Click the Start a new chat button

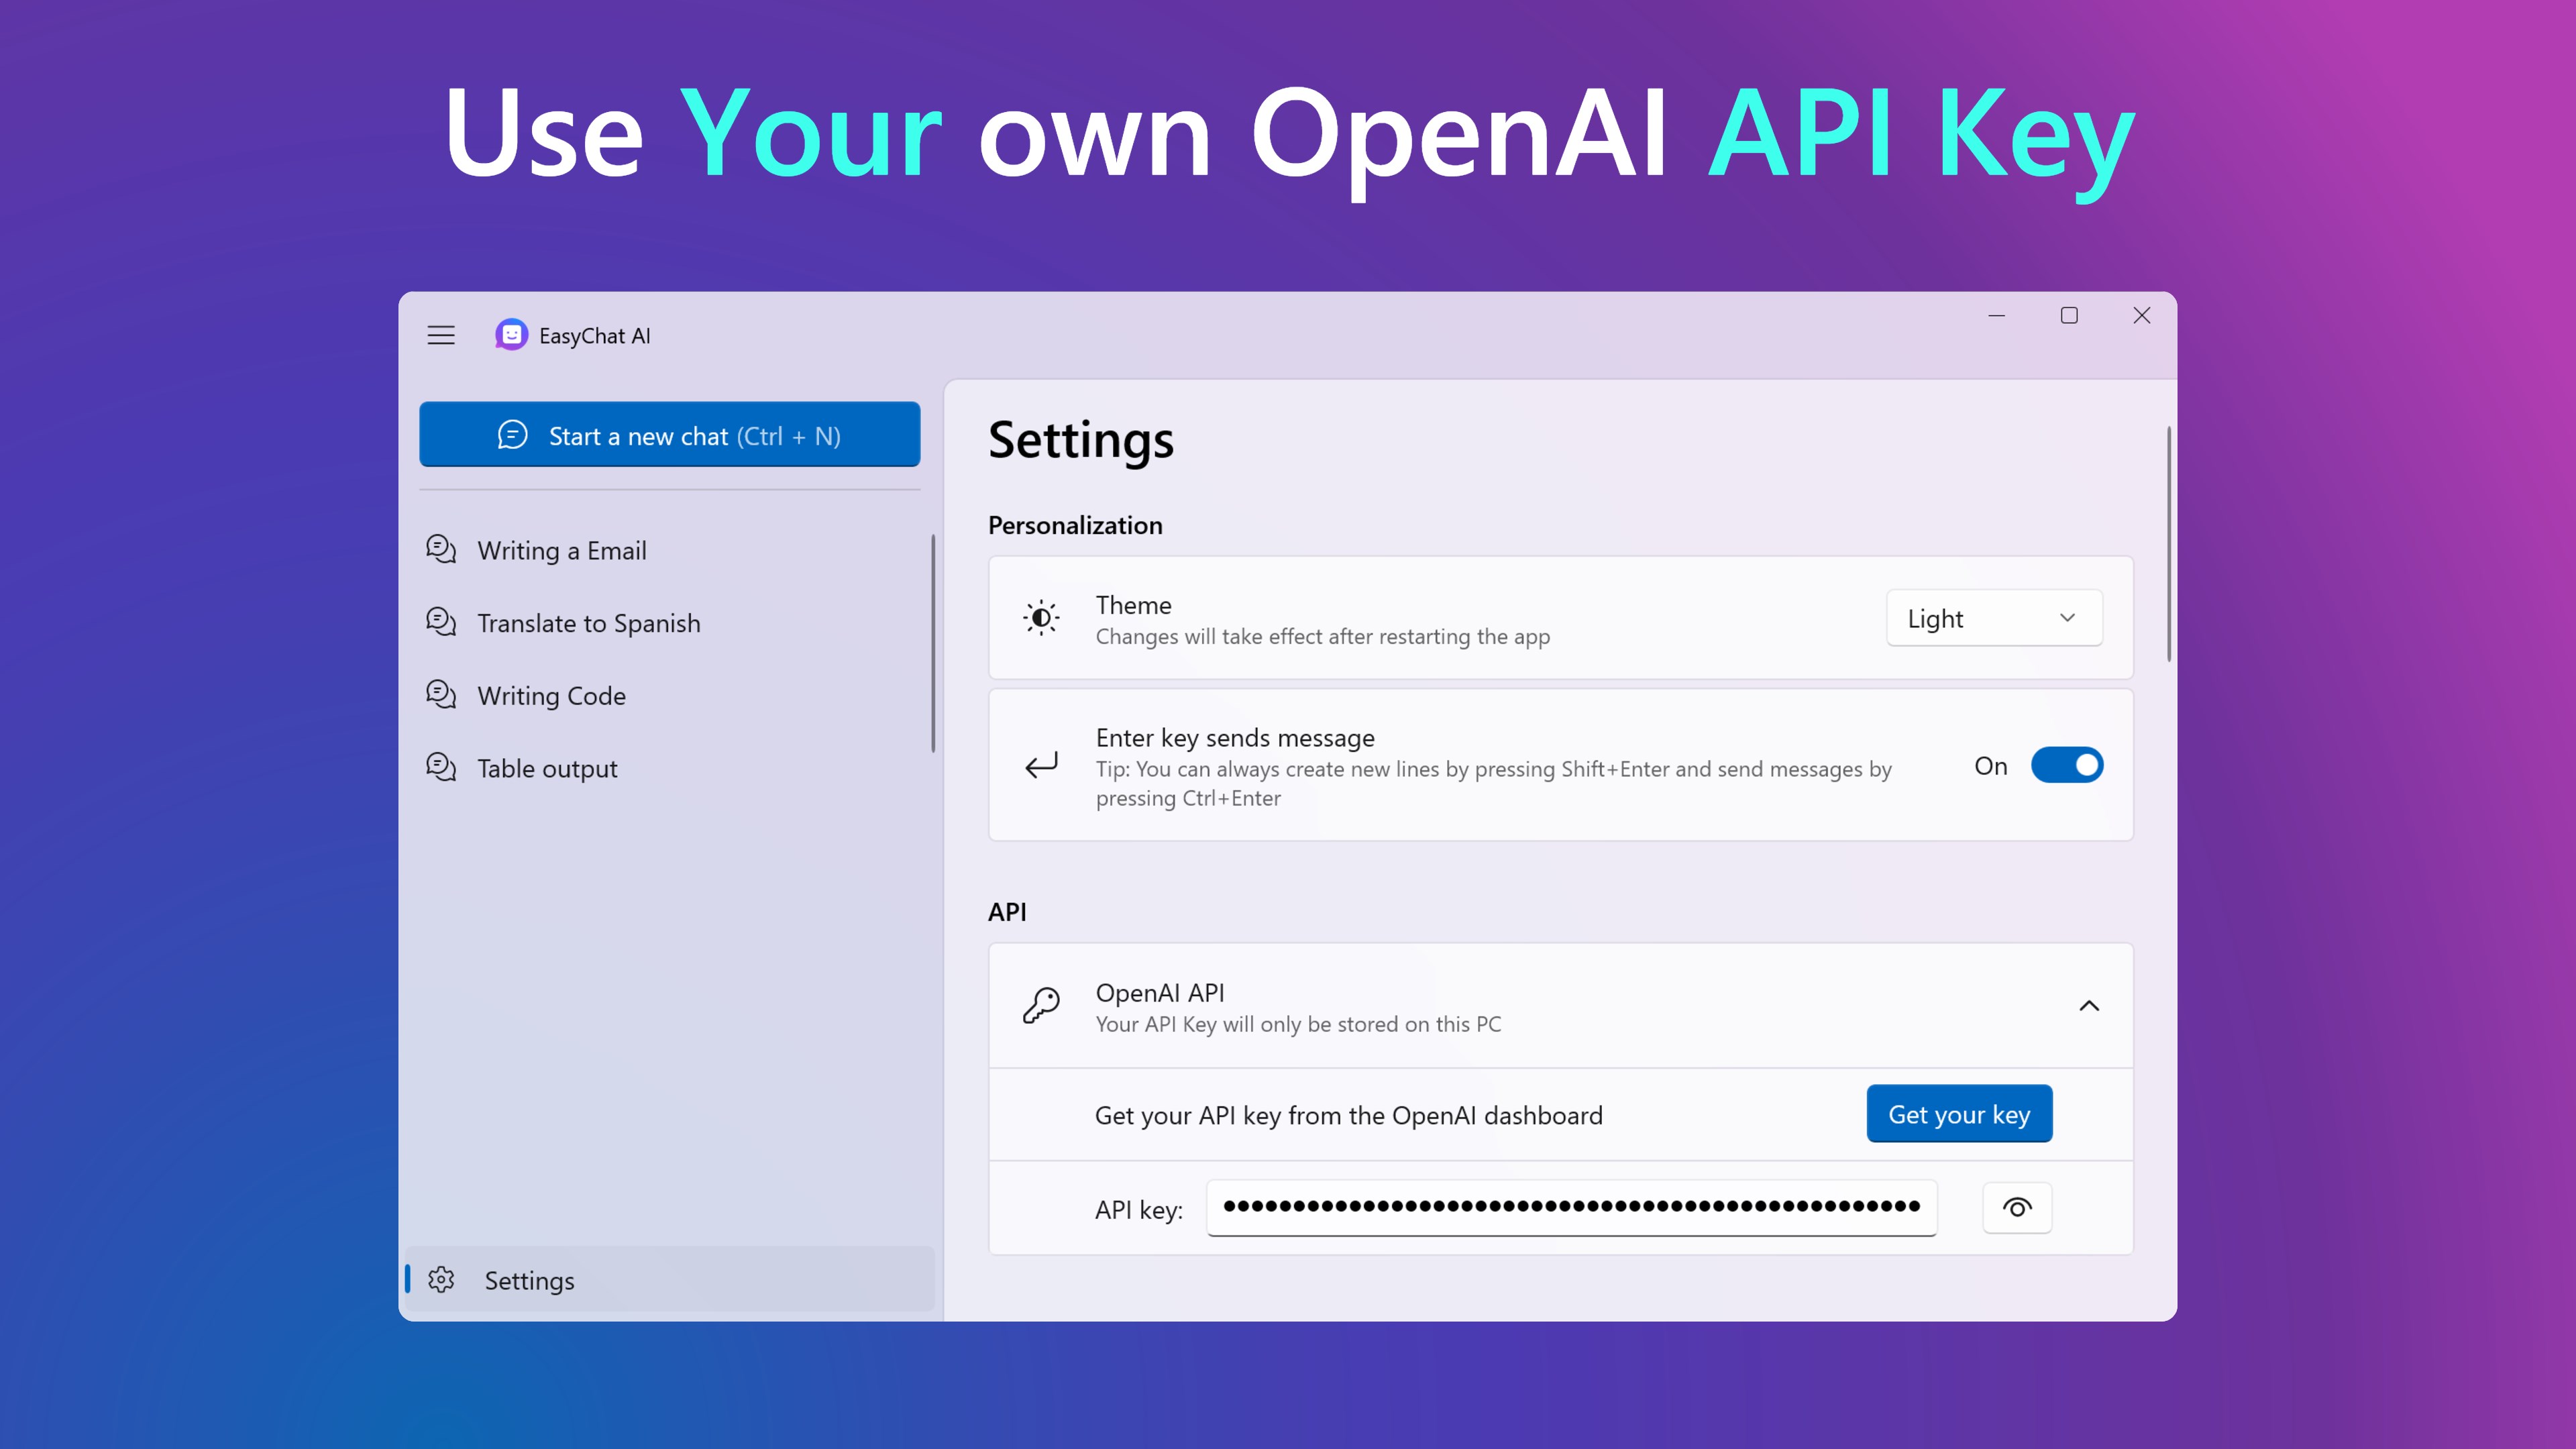pos(669,435)
